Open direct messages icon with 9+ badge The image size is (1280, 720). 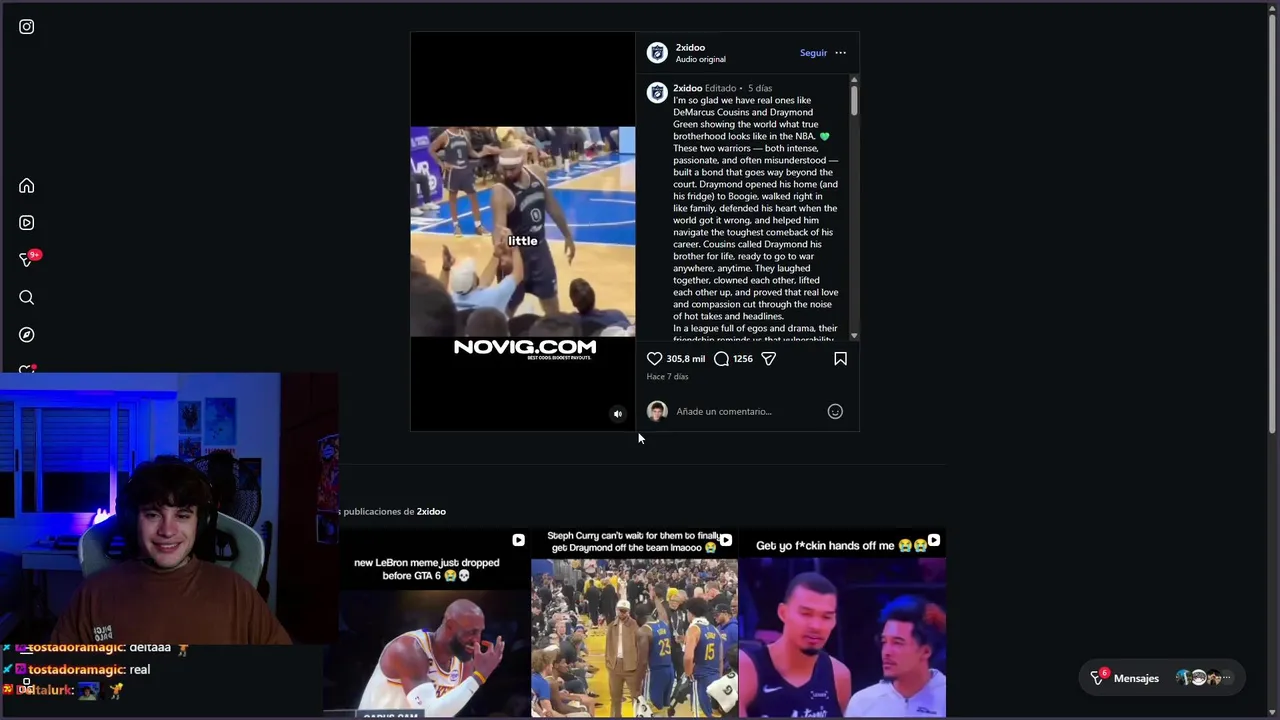click(x=28, y=259)
